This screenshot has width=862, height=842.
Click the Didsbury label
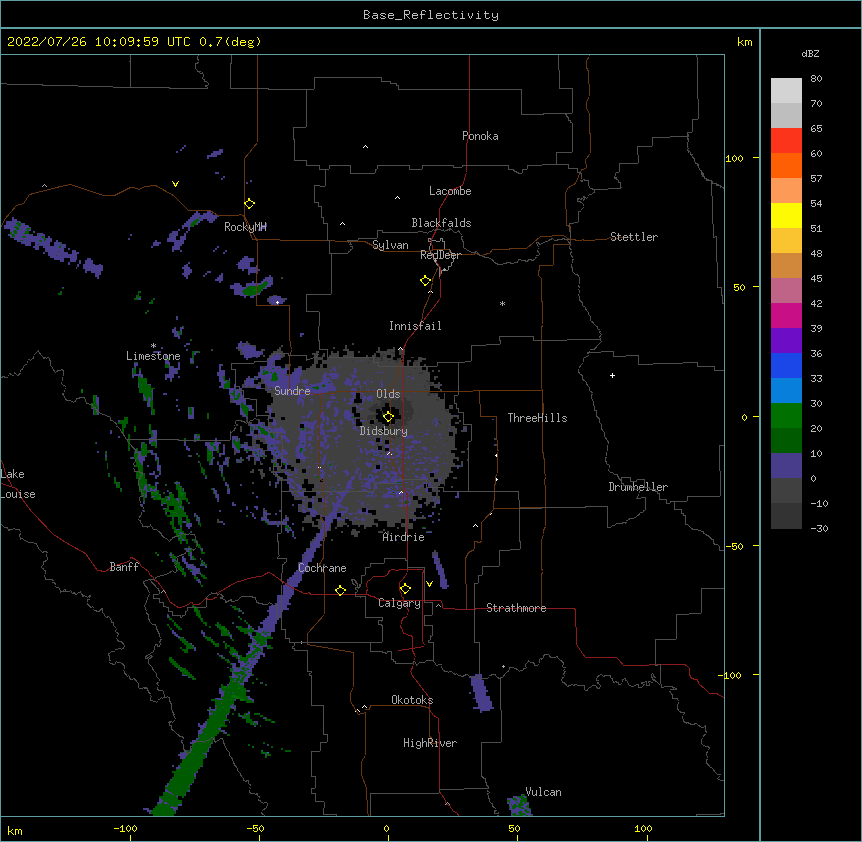[384, 431]
